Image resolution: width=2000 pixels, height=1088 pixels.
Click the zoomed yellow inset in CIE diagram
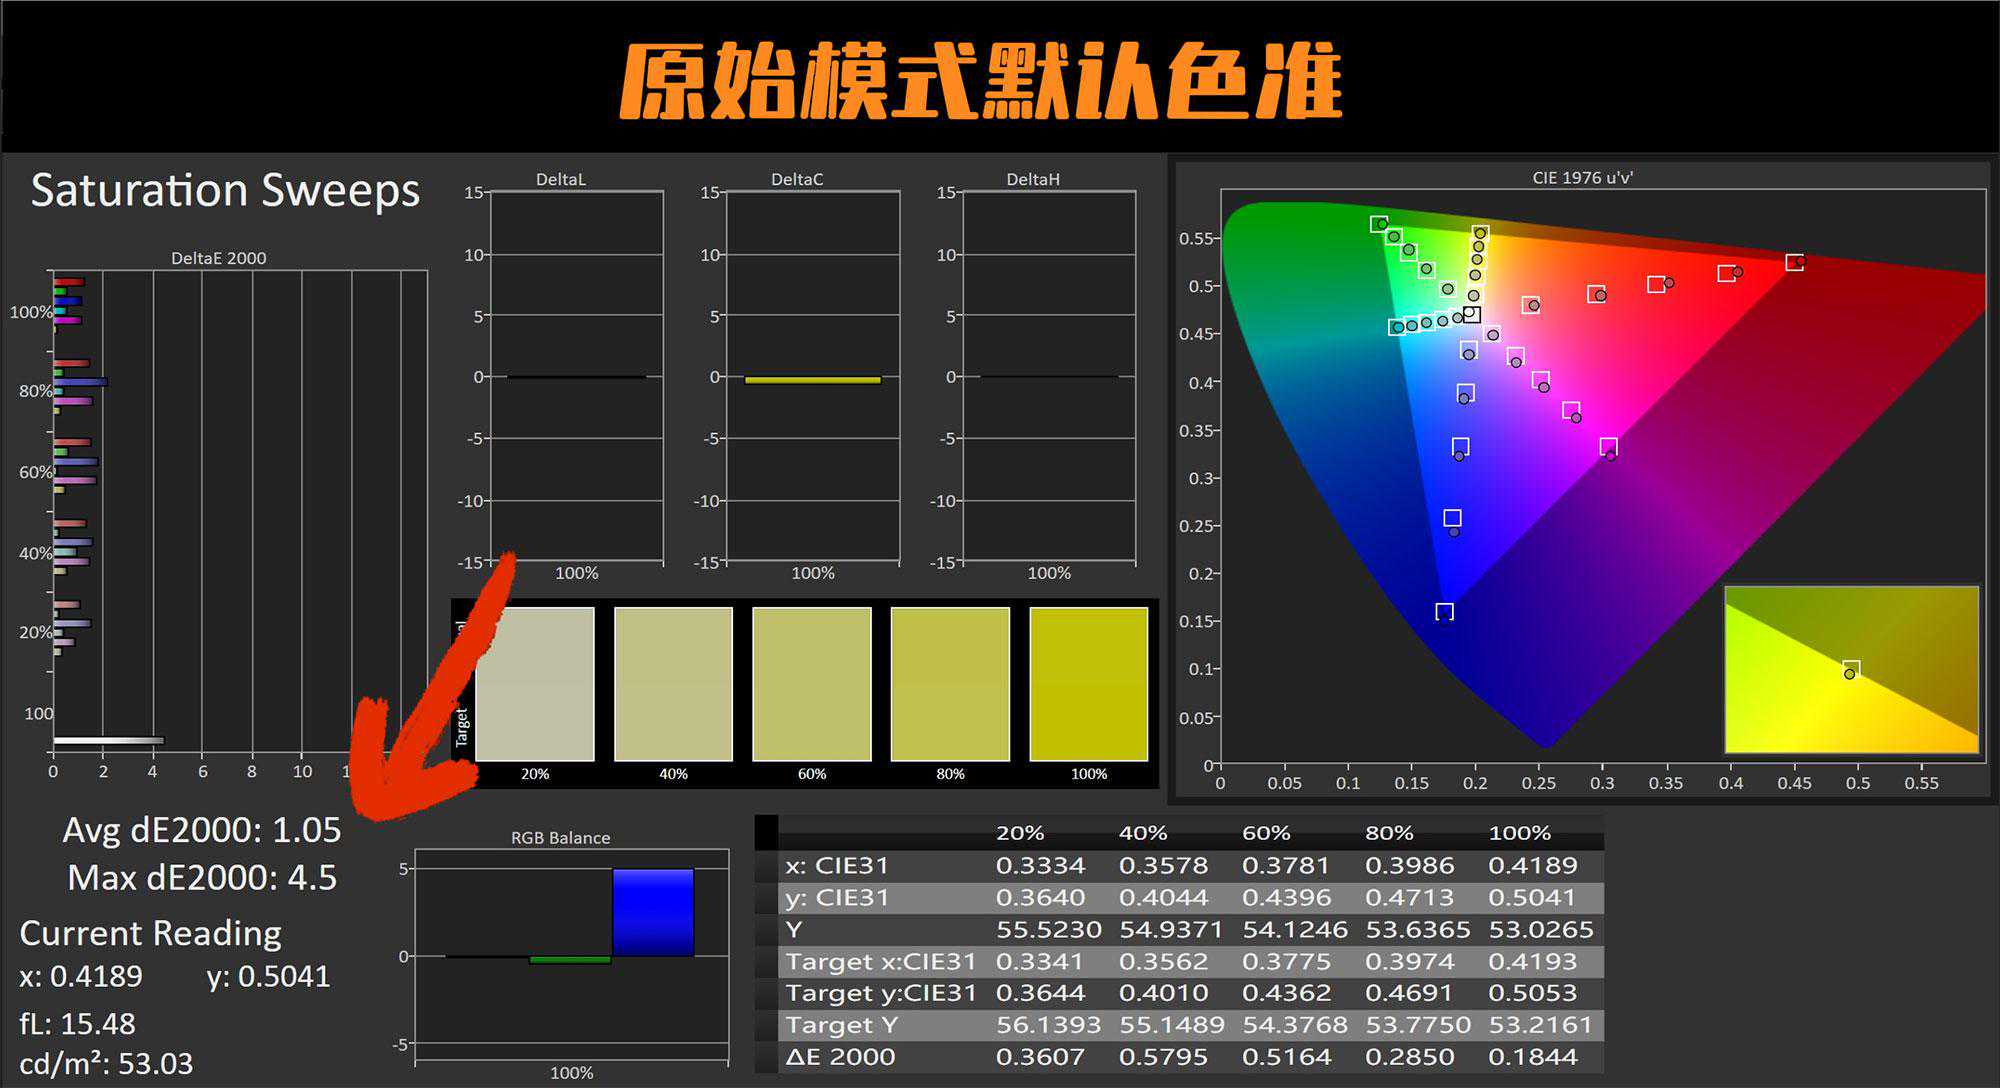[1851, 669]
